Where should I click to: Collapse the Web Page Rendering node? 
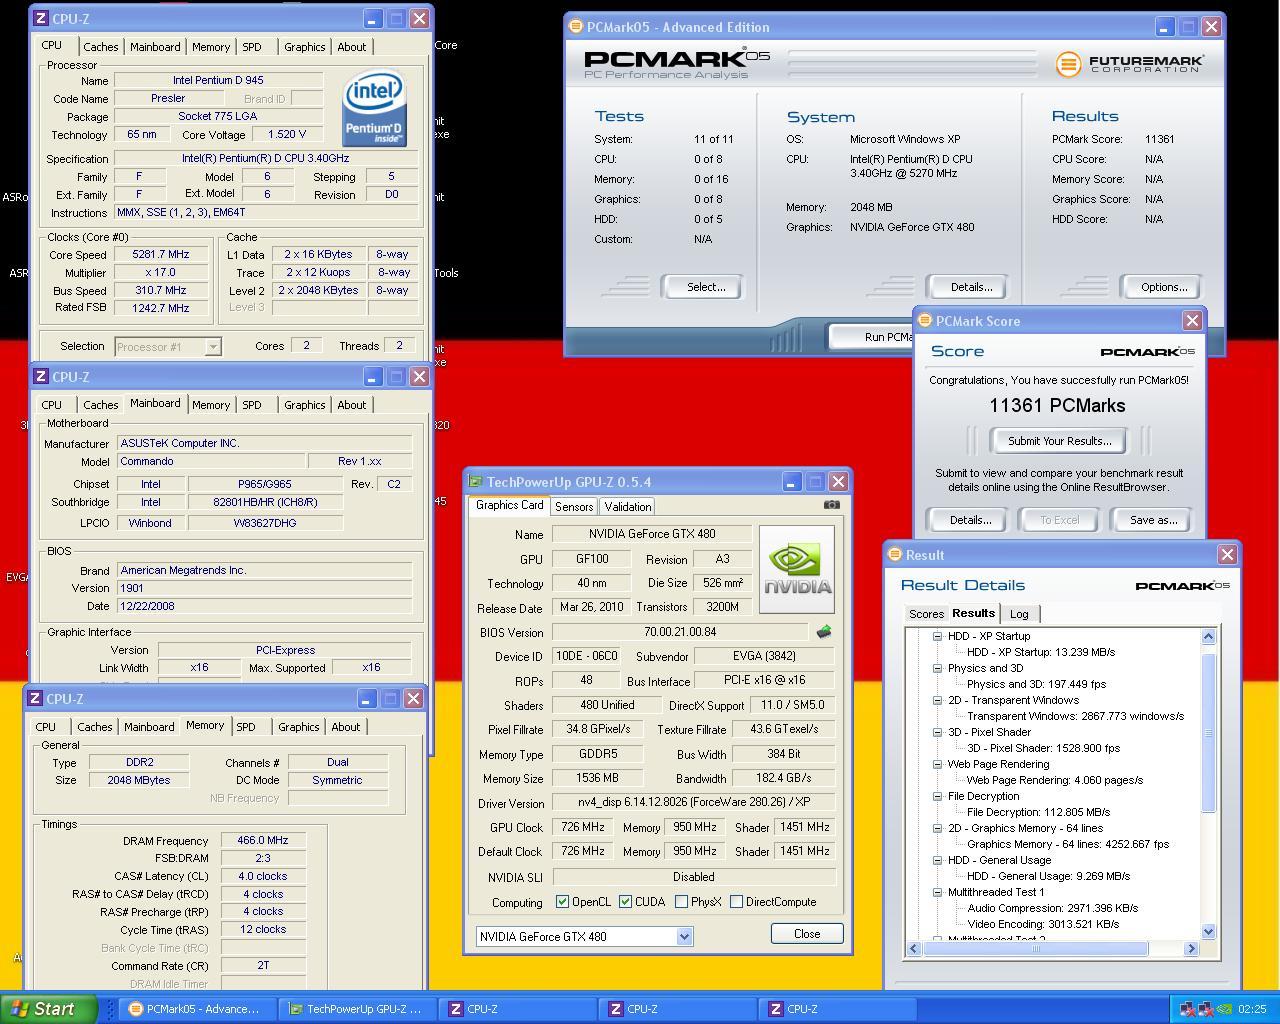937,764
